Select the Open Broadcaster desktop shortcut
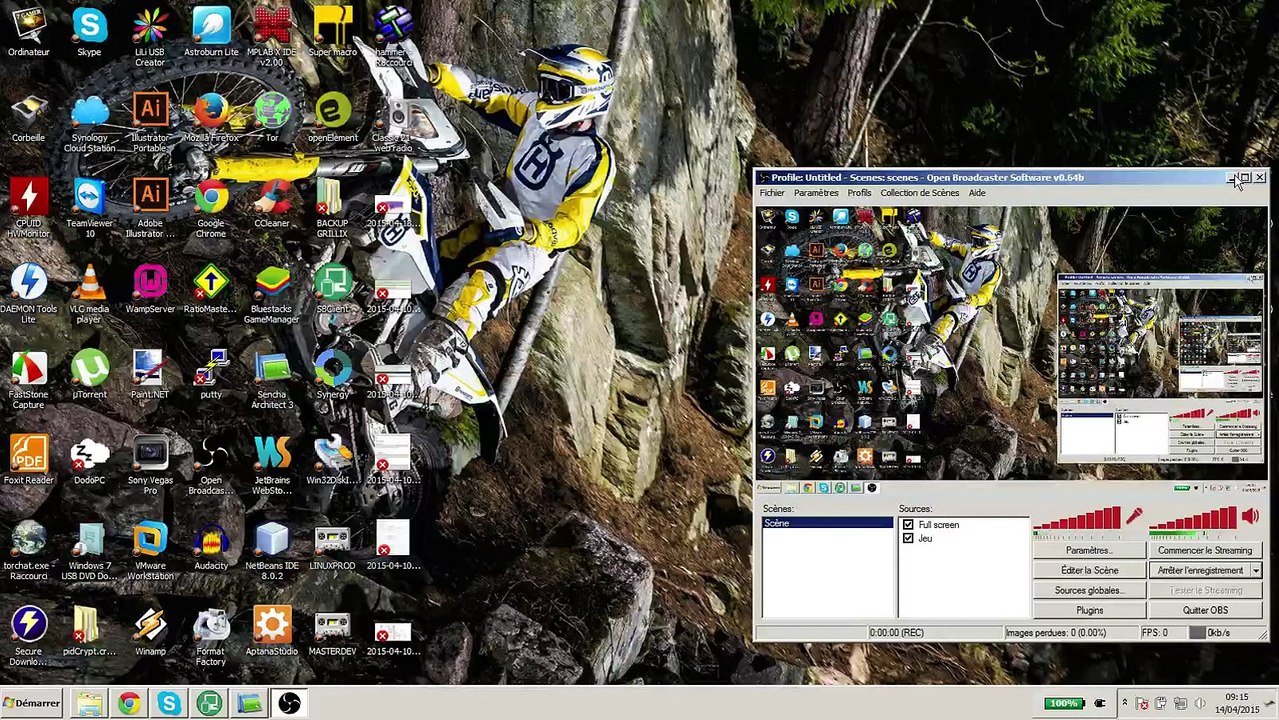The image size is (1279, 720). point(211,466)
